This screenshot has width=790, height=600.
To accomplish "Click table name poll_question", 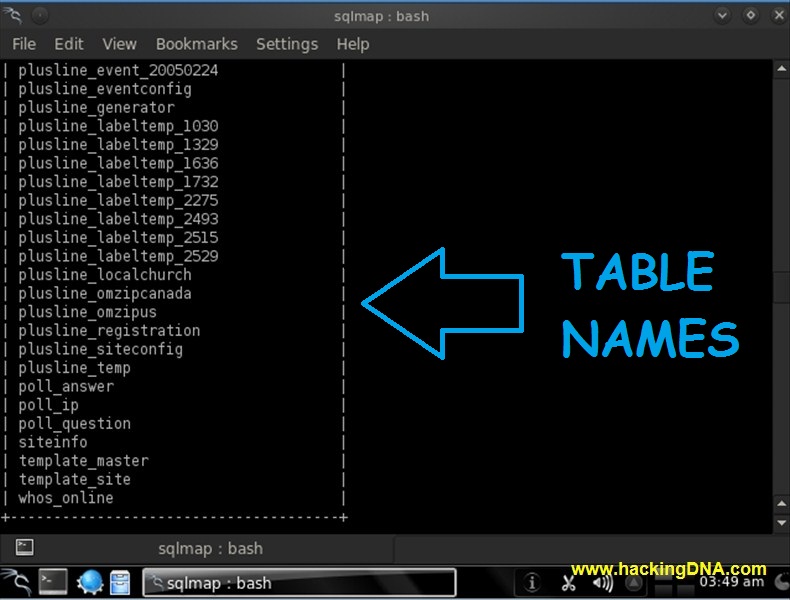I will 75,424.
